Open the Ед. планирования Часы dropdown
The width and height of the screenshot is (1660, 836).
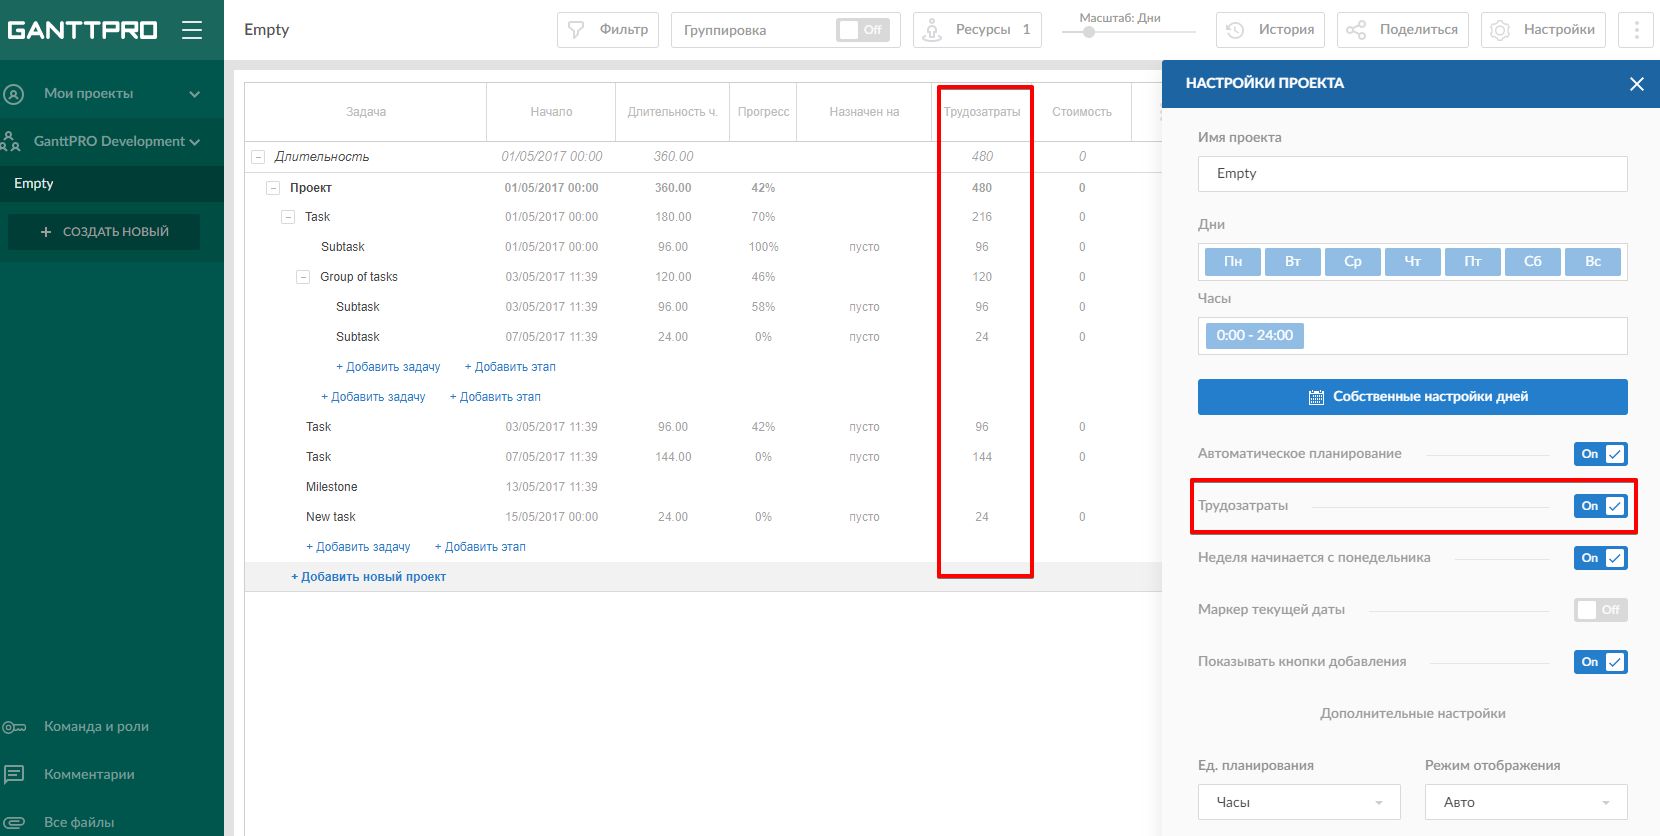pos(1299,802)
